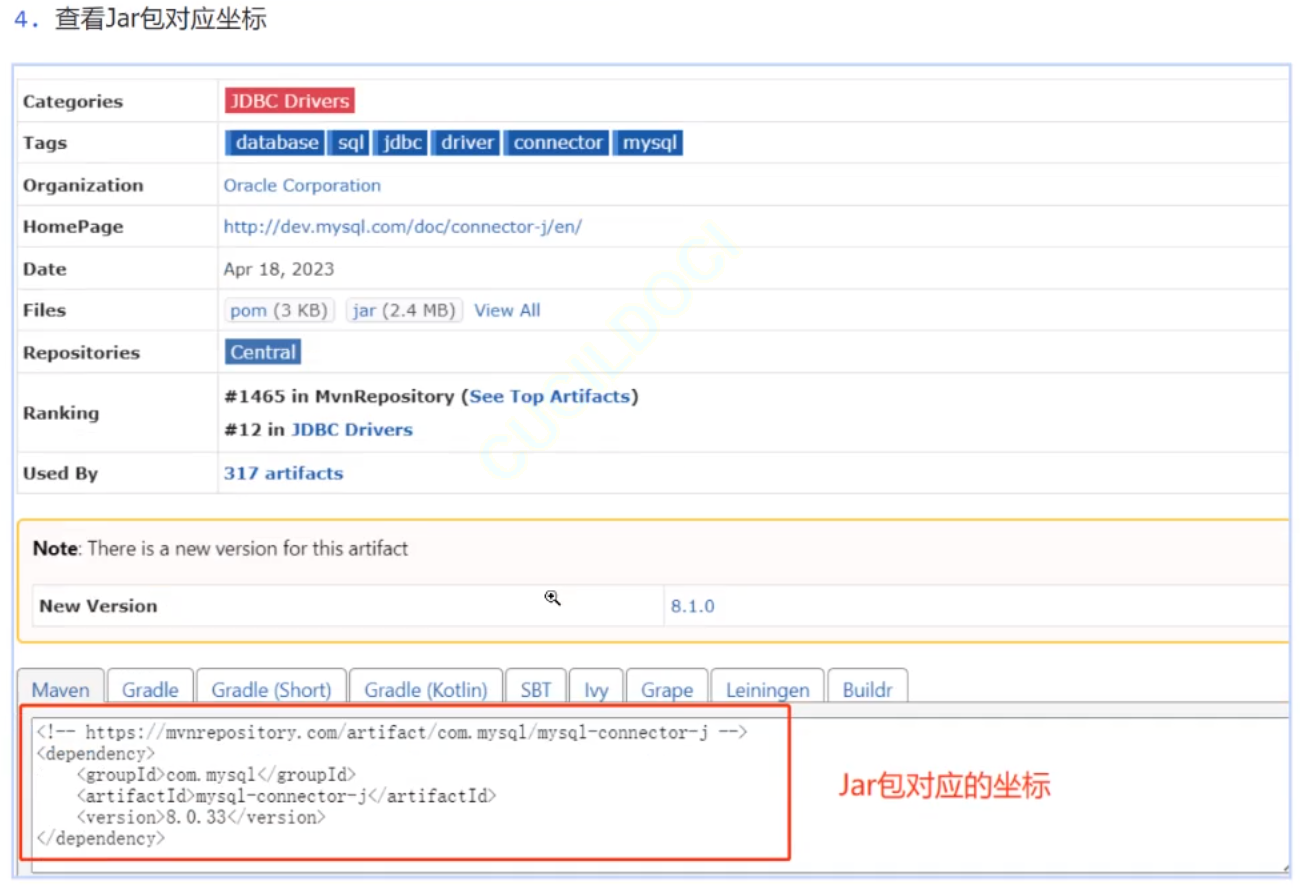Open Oracle Corporation organization link
The width and height of the screenshot is (1300, 888).
coord(302,185)
